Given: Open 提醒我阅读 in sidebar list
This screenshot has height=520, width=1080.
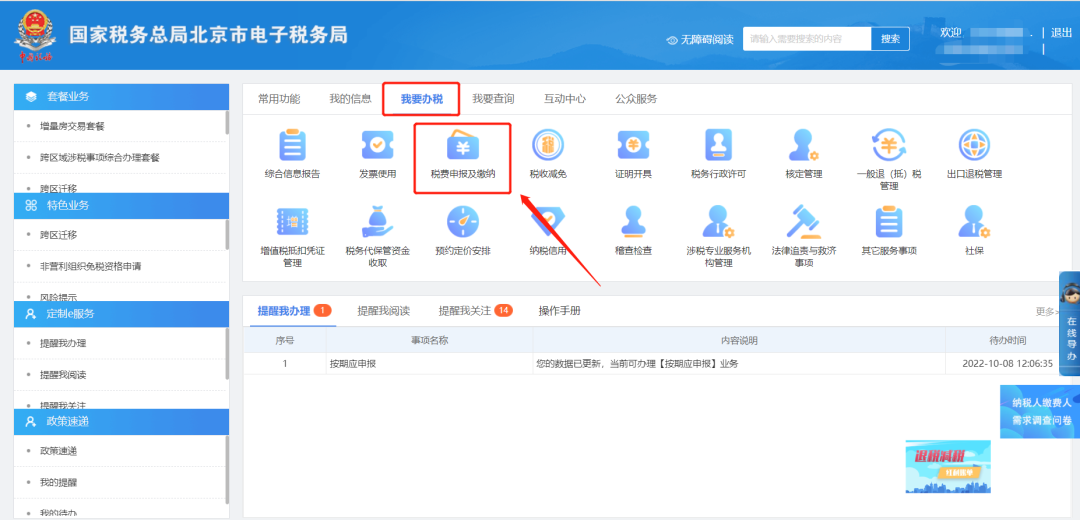Looking at the screenshot, I should click(63, 374).
